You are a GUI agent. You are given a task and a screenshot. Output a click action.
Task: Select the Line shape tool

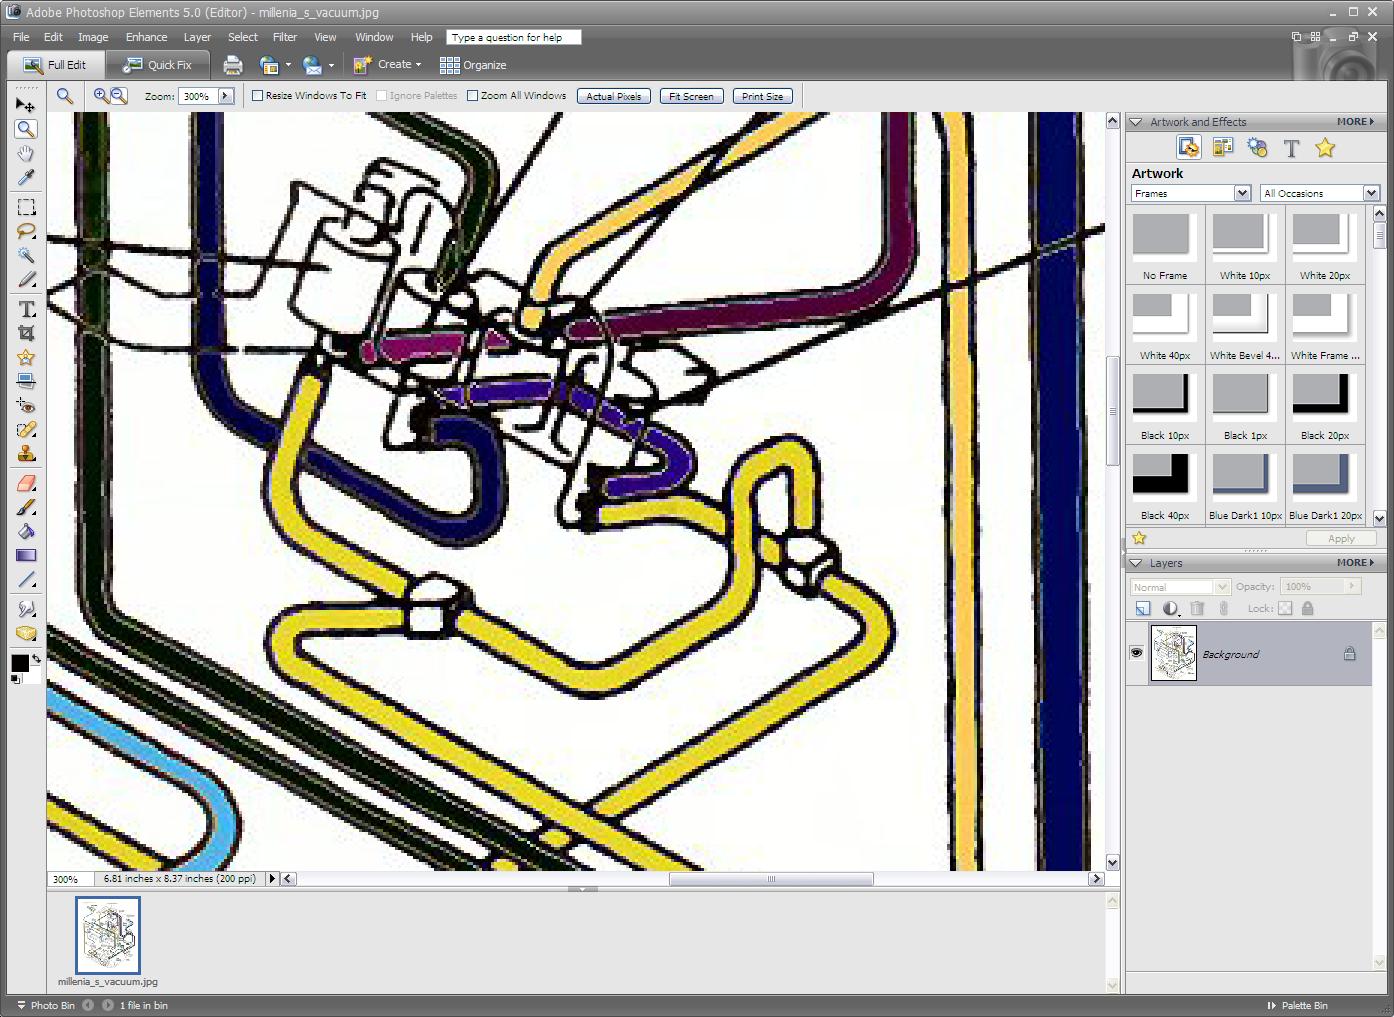pyautogui.click(x=26, y=580)
